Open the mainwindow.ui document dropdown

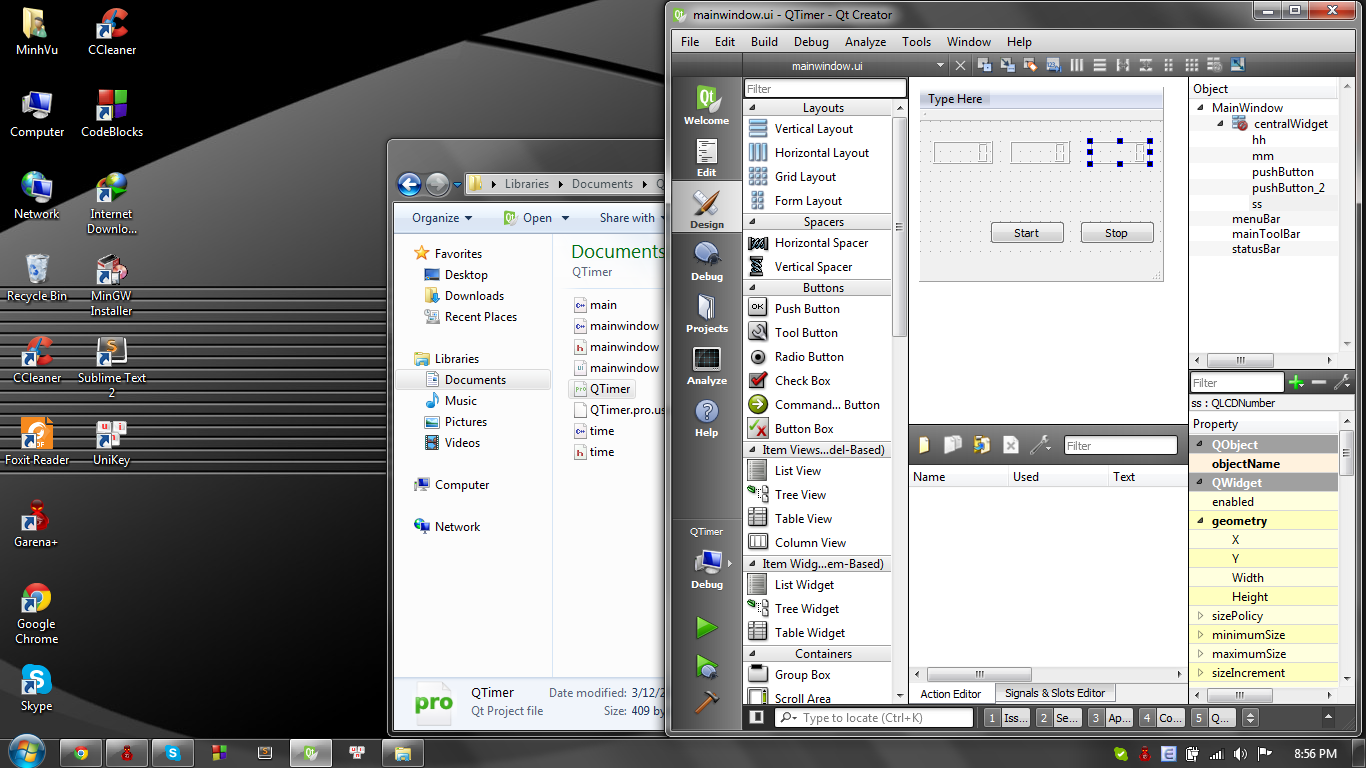coord(940,66)
